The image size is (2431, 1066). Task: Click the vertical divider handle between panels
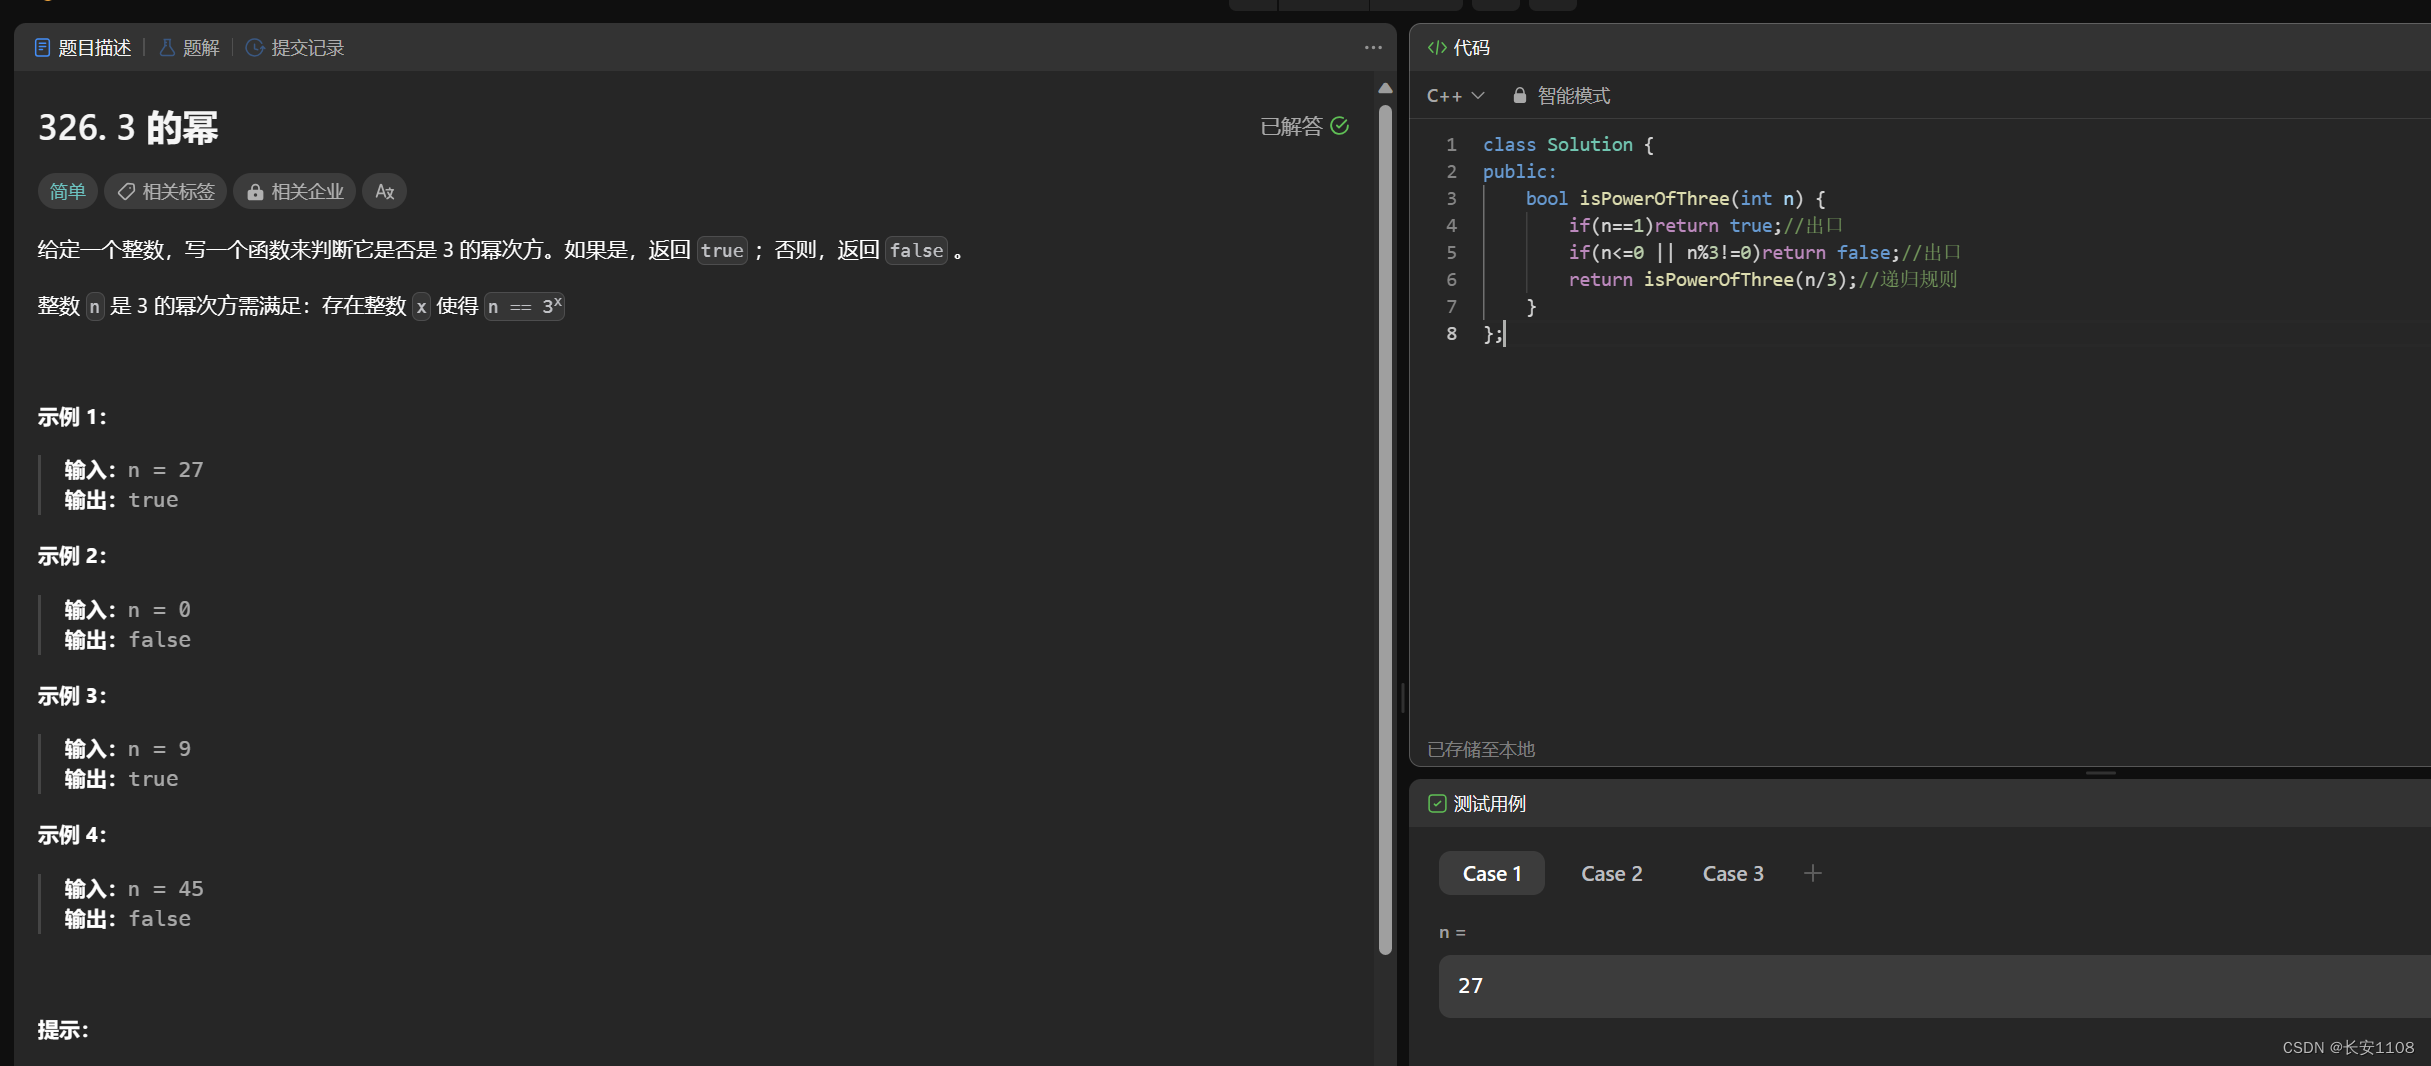coord(1403,697)
